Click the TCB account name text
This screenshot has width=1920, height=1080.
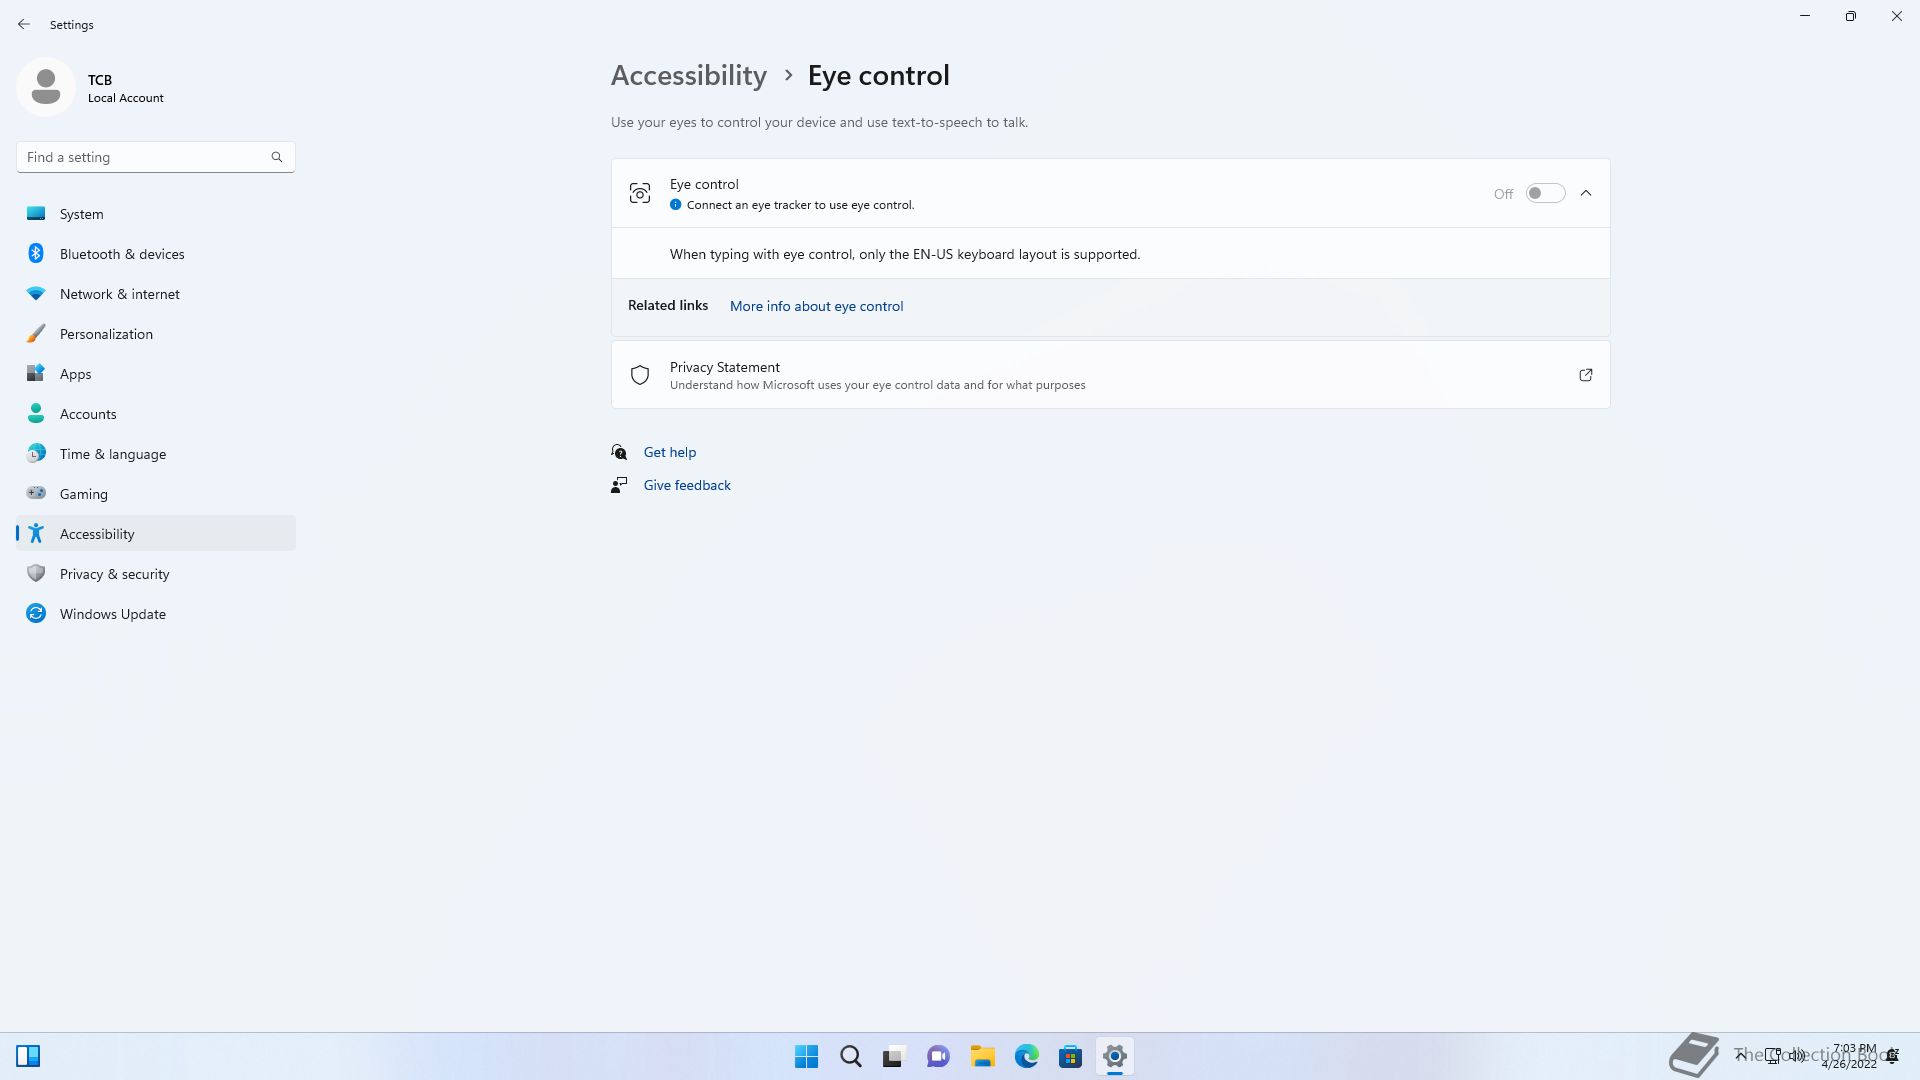click(x=100, y=80)
